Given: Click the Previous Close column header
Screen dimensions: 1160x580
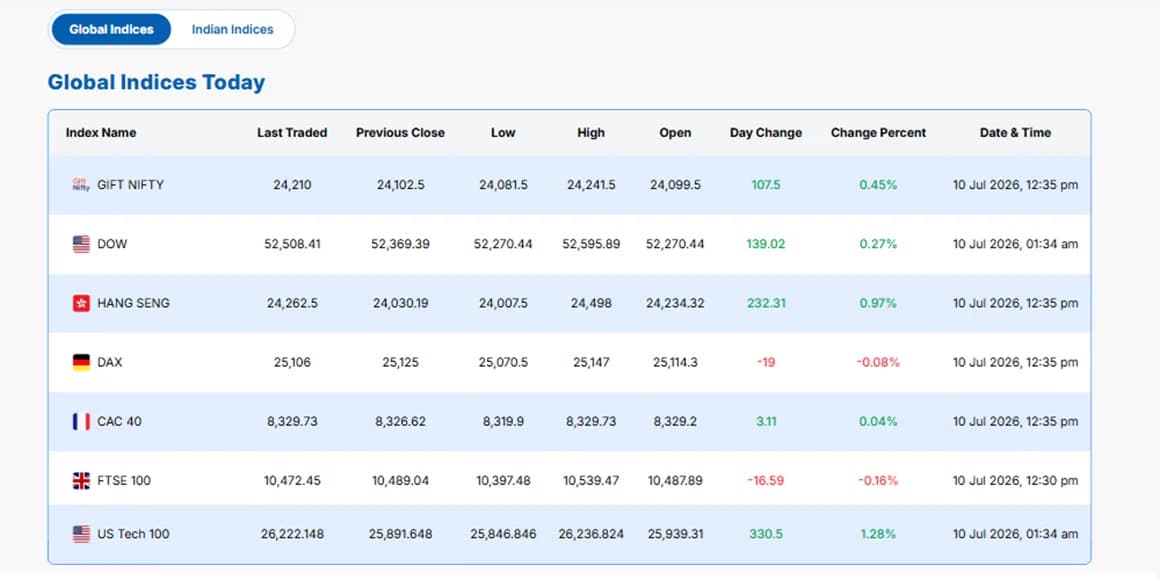Looking at the screenshot, I should (x=400, y=133).
